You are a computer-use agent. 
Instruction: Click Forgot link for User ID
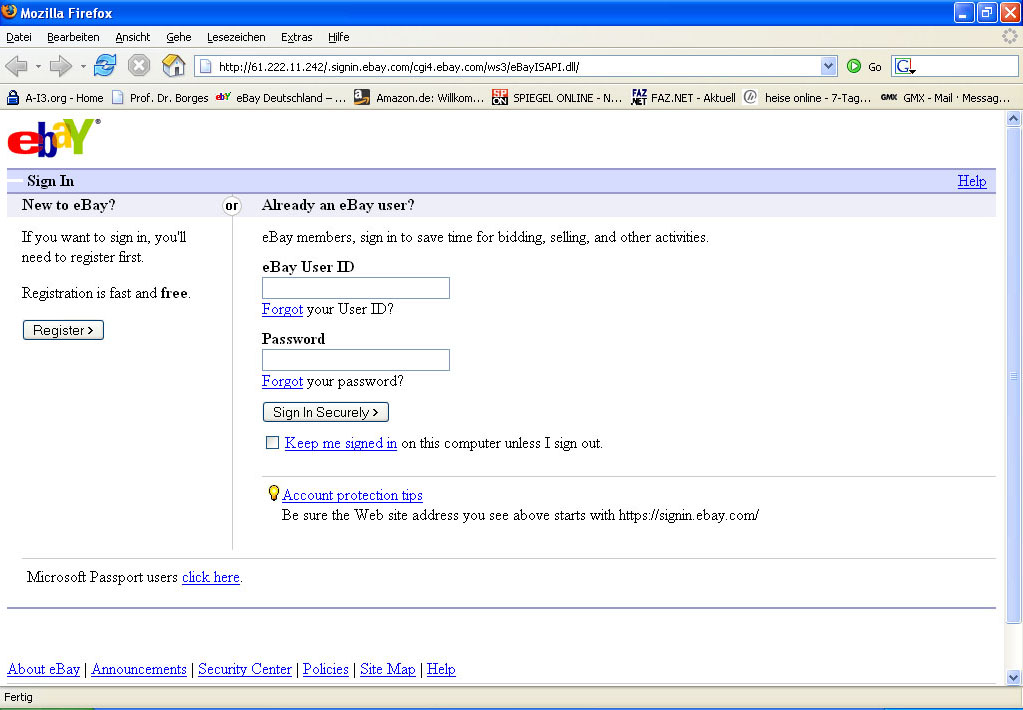(282, 309)
